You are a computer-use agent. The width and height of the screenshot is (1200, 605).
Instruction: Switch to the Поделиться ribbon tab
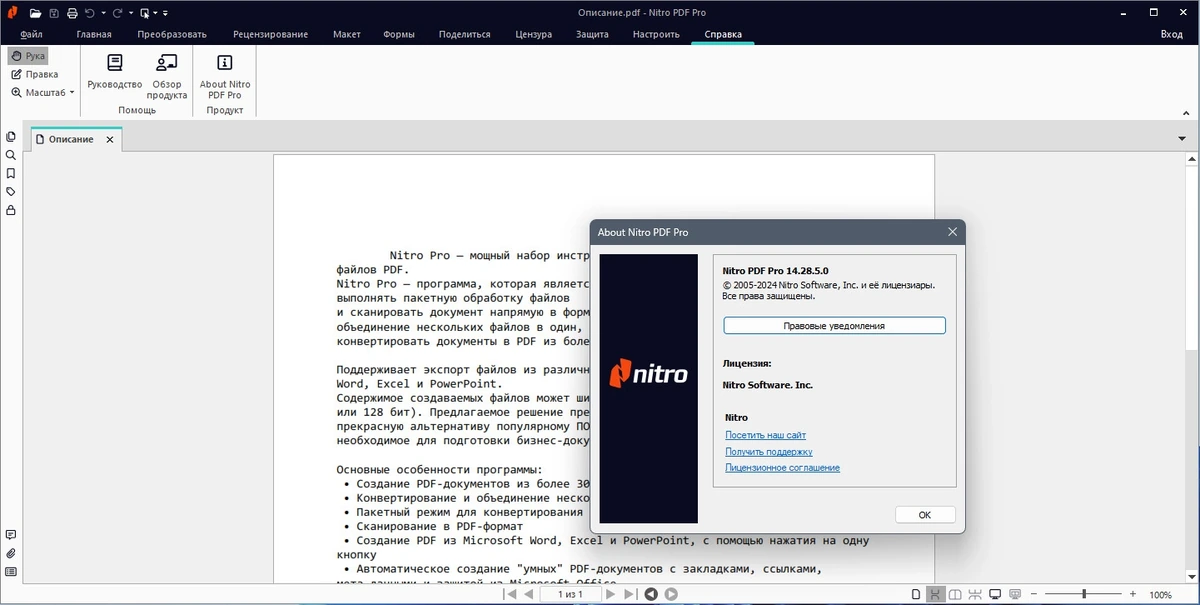click(x=464, y=34)
